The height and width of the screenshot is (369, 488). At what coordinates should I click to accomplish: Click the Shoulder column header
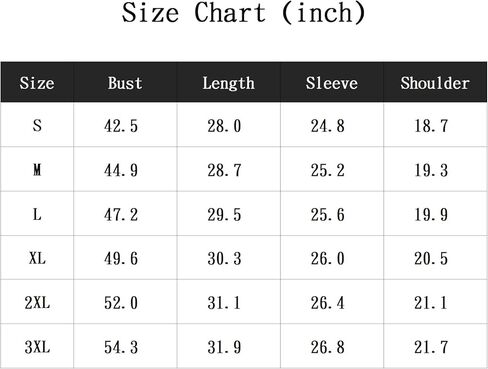coord(435,83)
